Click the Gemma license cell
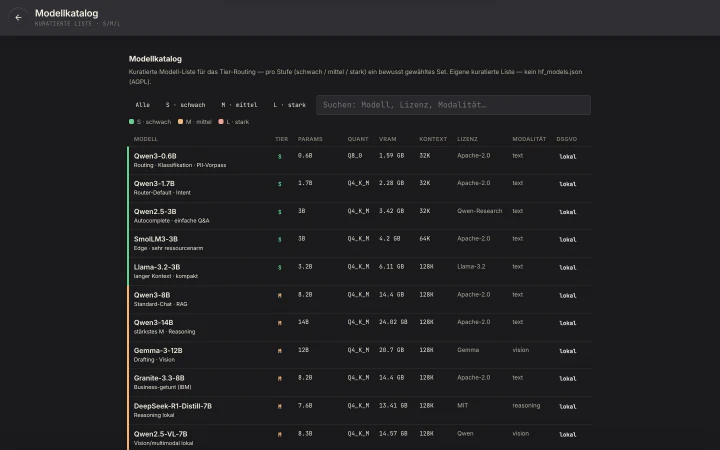 (x=468, y=350)
